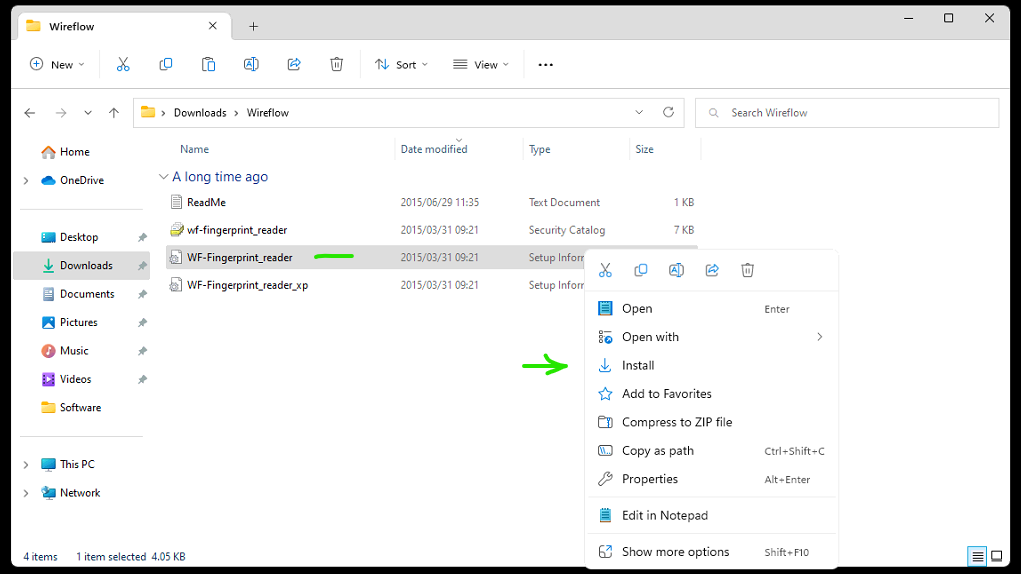Choose Compress to ZIP file
1021x574 pixels.
pyautogui.click(x=712, y=422)
